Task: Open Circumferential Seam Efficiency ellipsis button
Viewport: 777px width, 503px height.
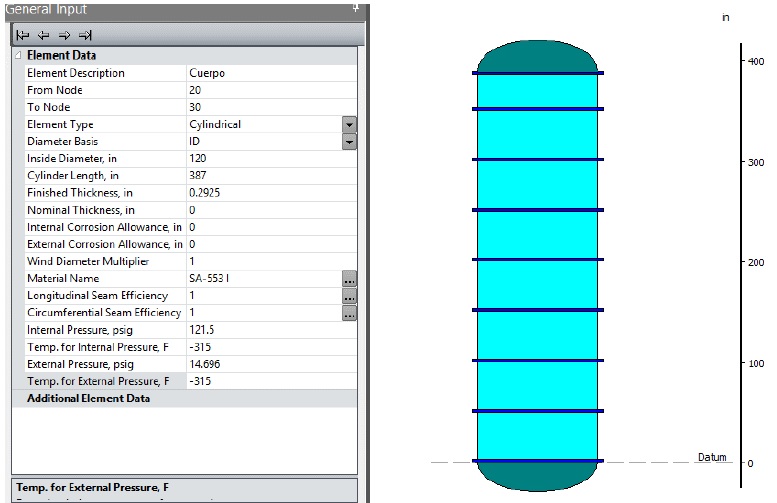Action: click(349, 313)
